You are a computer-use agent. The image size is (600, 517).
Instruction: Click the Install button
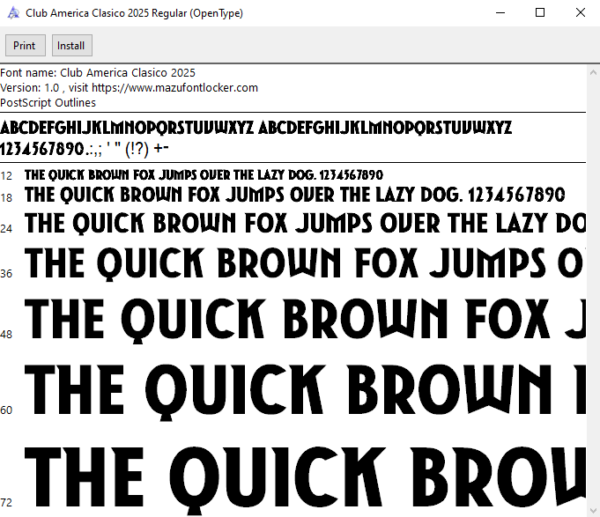(72, 45)
